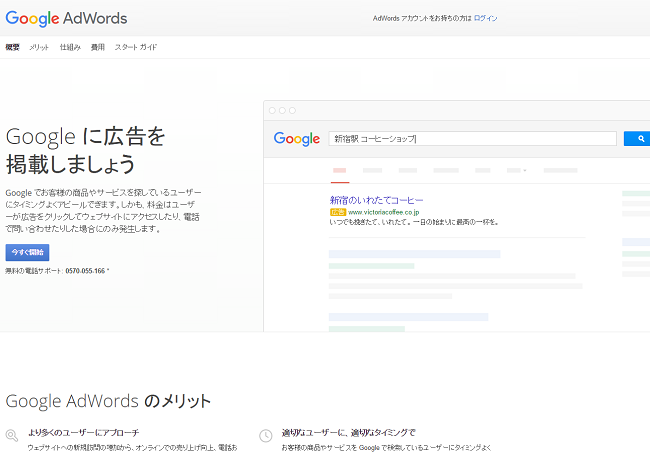Click the ad title 新宿のいれたてコーヒー
650x453 pixels.
376,200
